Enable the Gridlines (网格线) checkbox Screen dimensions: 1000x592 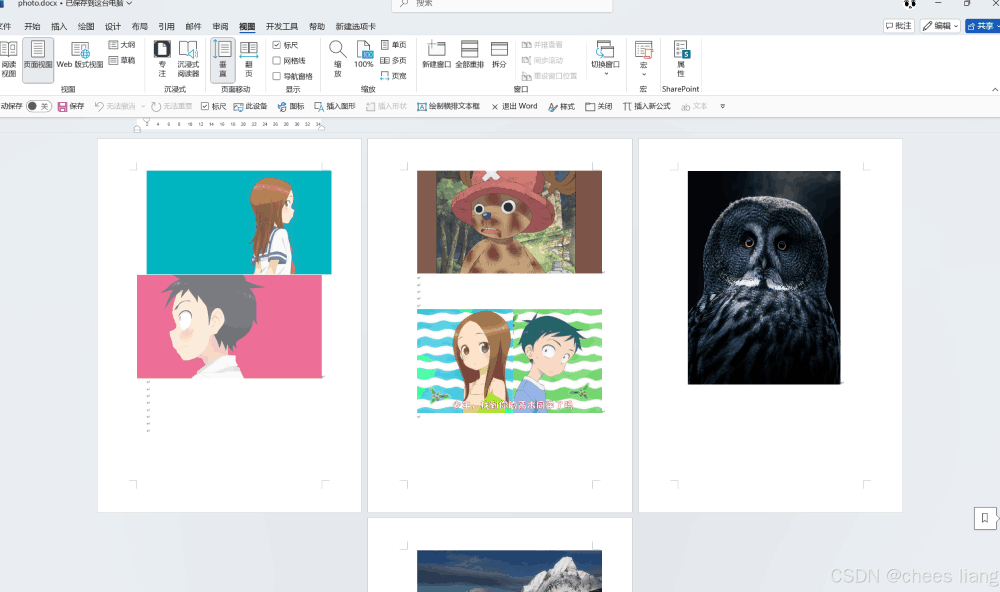pyautogui.click(x=277, y=61)
